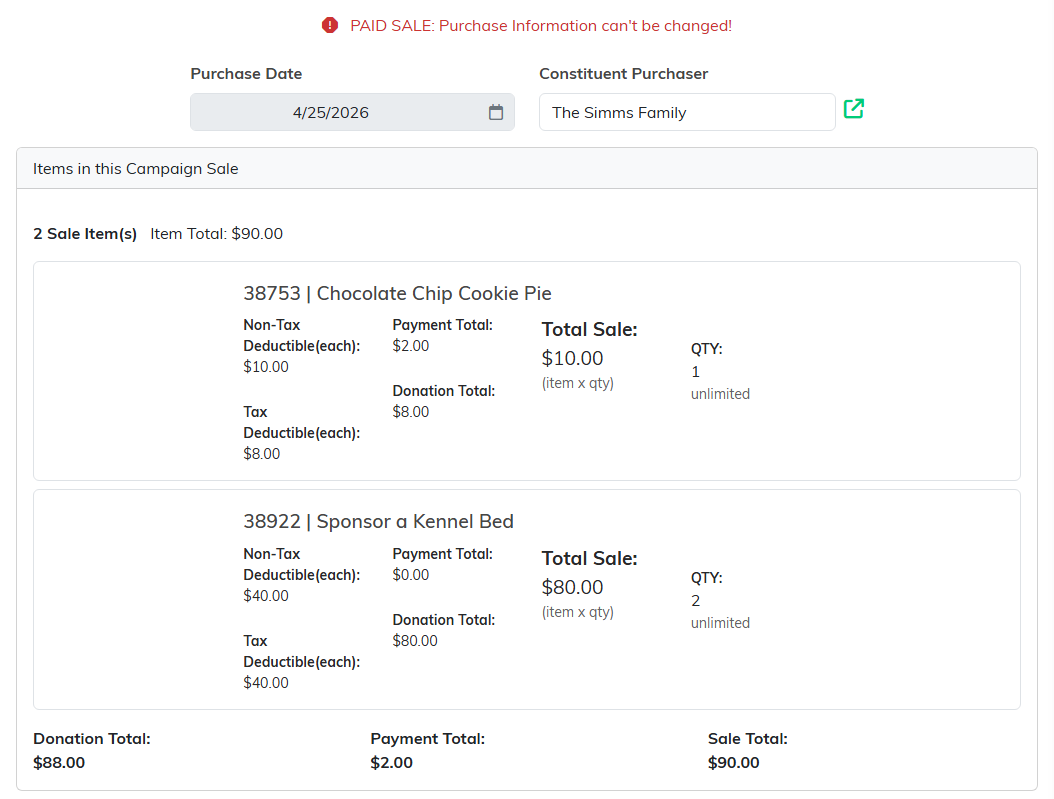This screenshot has height=799, width=1054.
Task: Select 38753 | Chocolate Chip Cookie Pie title
Action: coord(397,294)
